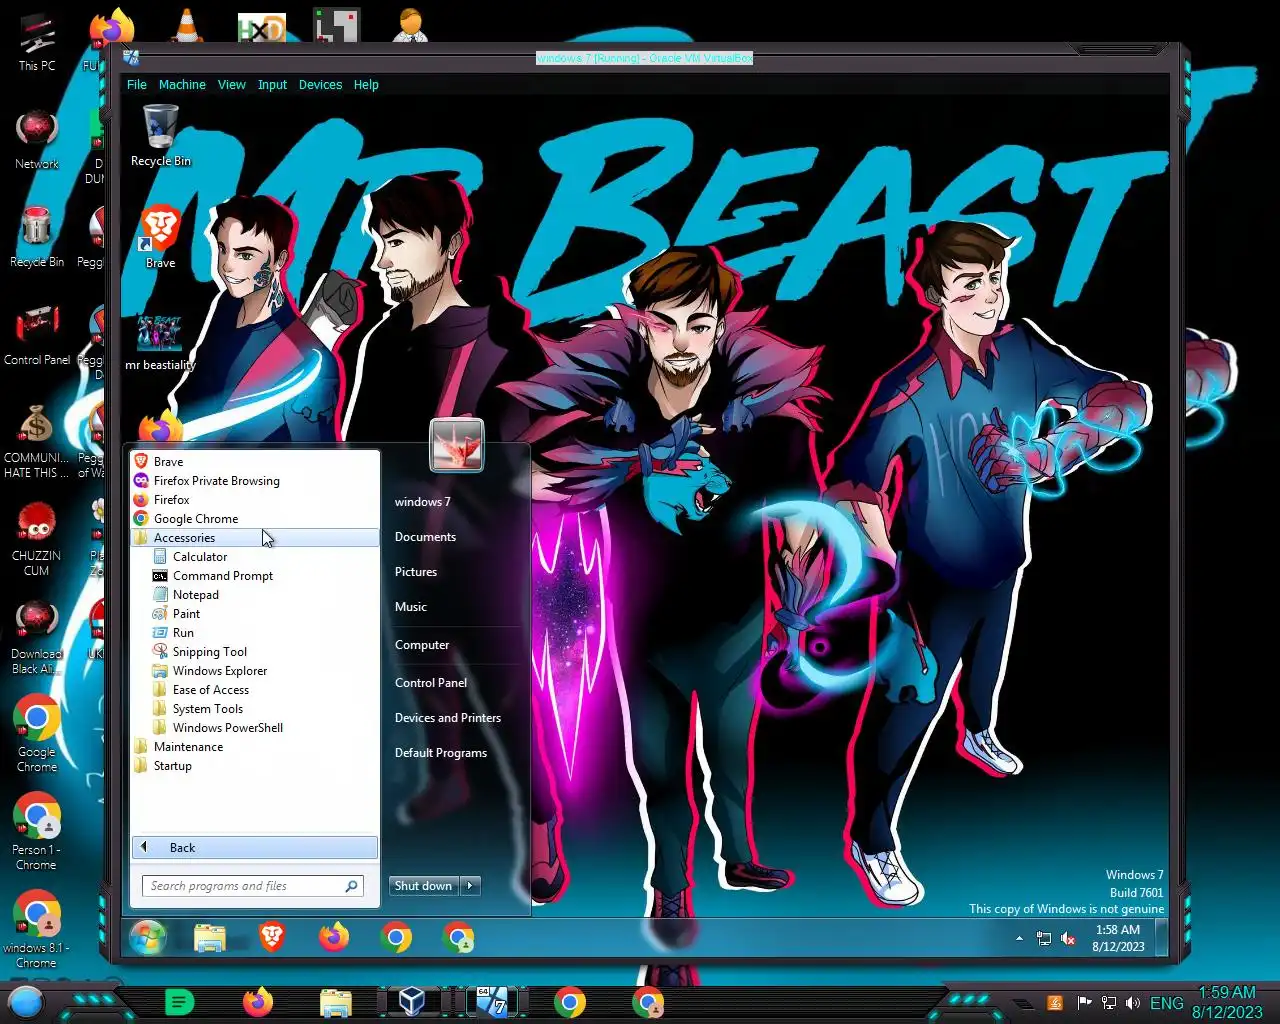Viewport: 1280px width, 1024px height.
Task: Click the Shut down button
Action: click(424, 886)
